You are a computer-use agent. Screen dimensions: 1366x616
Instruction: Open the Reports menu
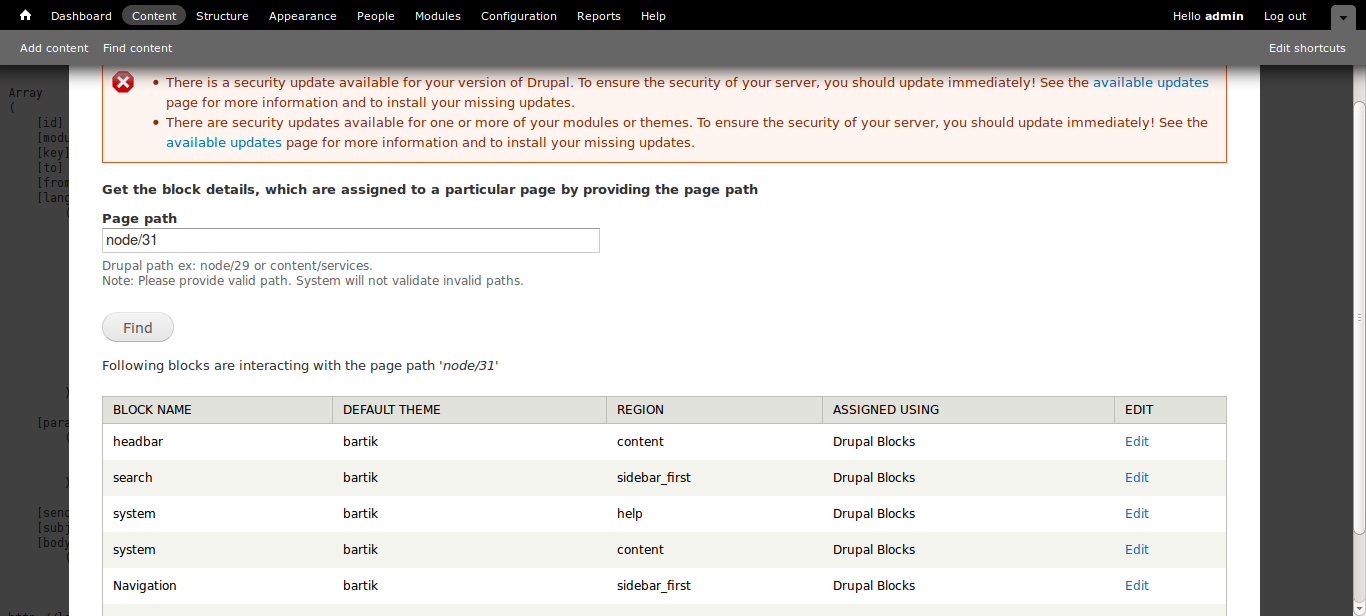coord(598,15)
